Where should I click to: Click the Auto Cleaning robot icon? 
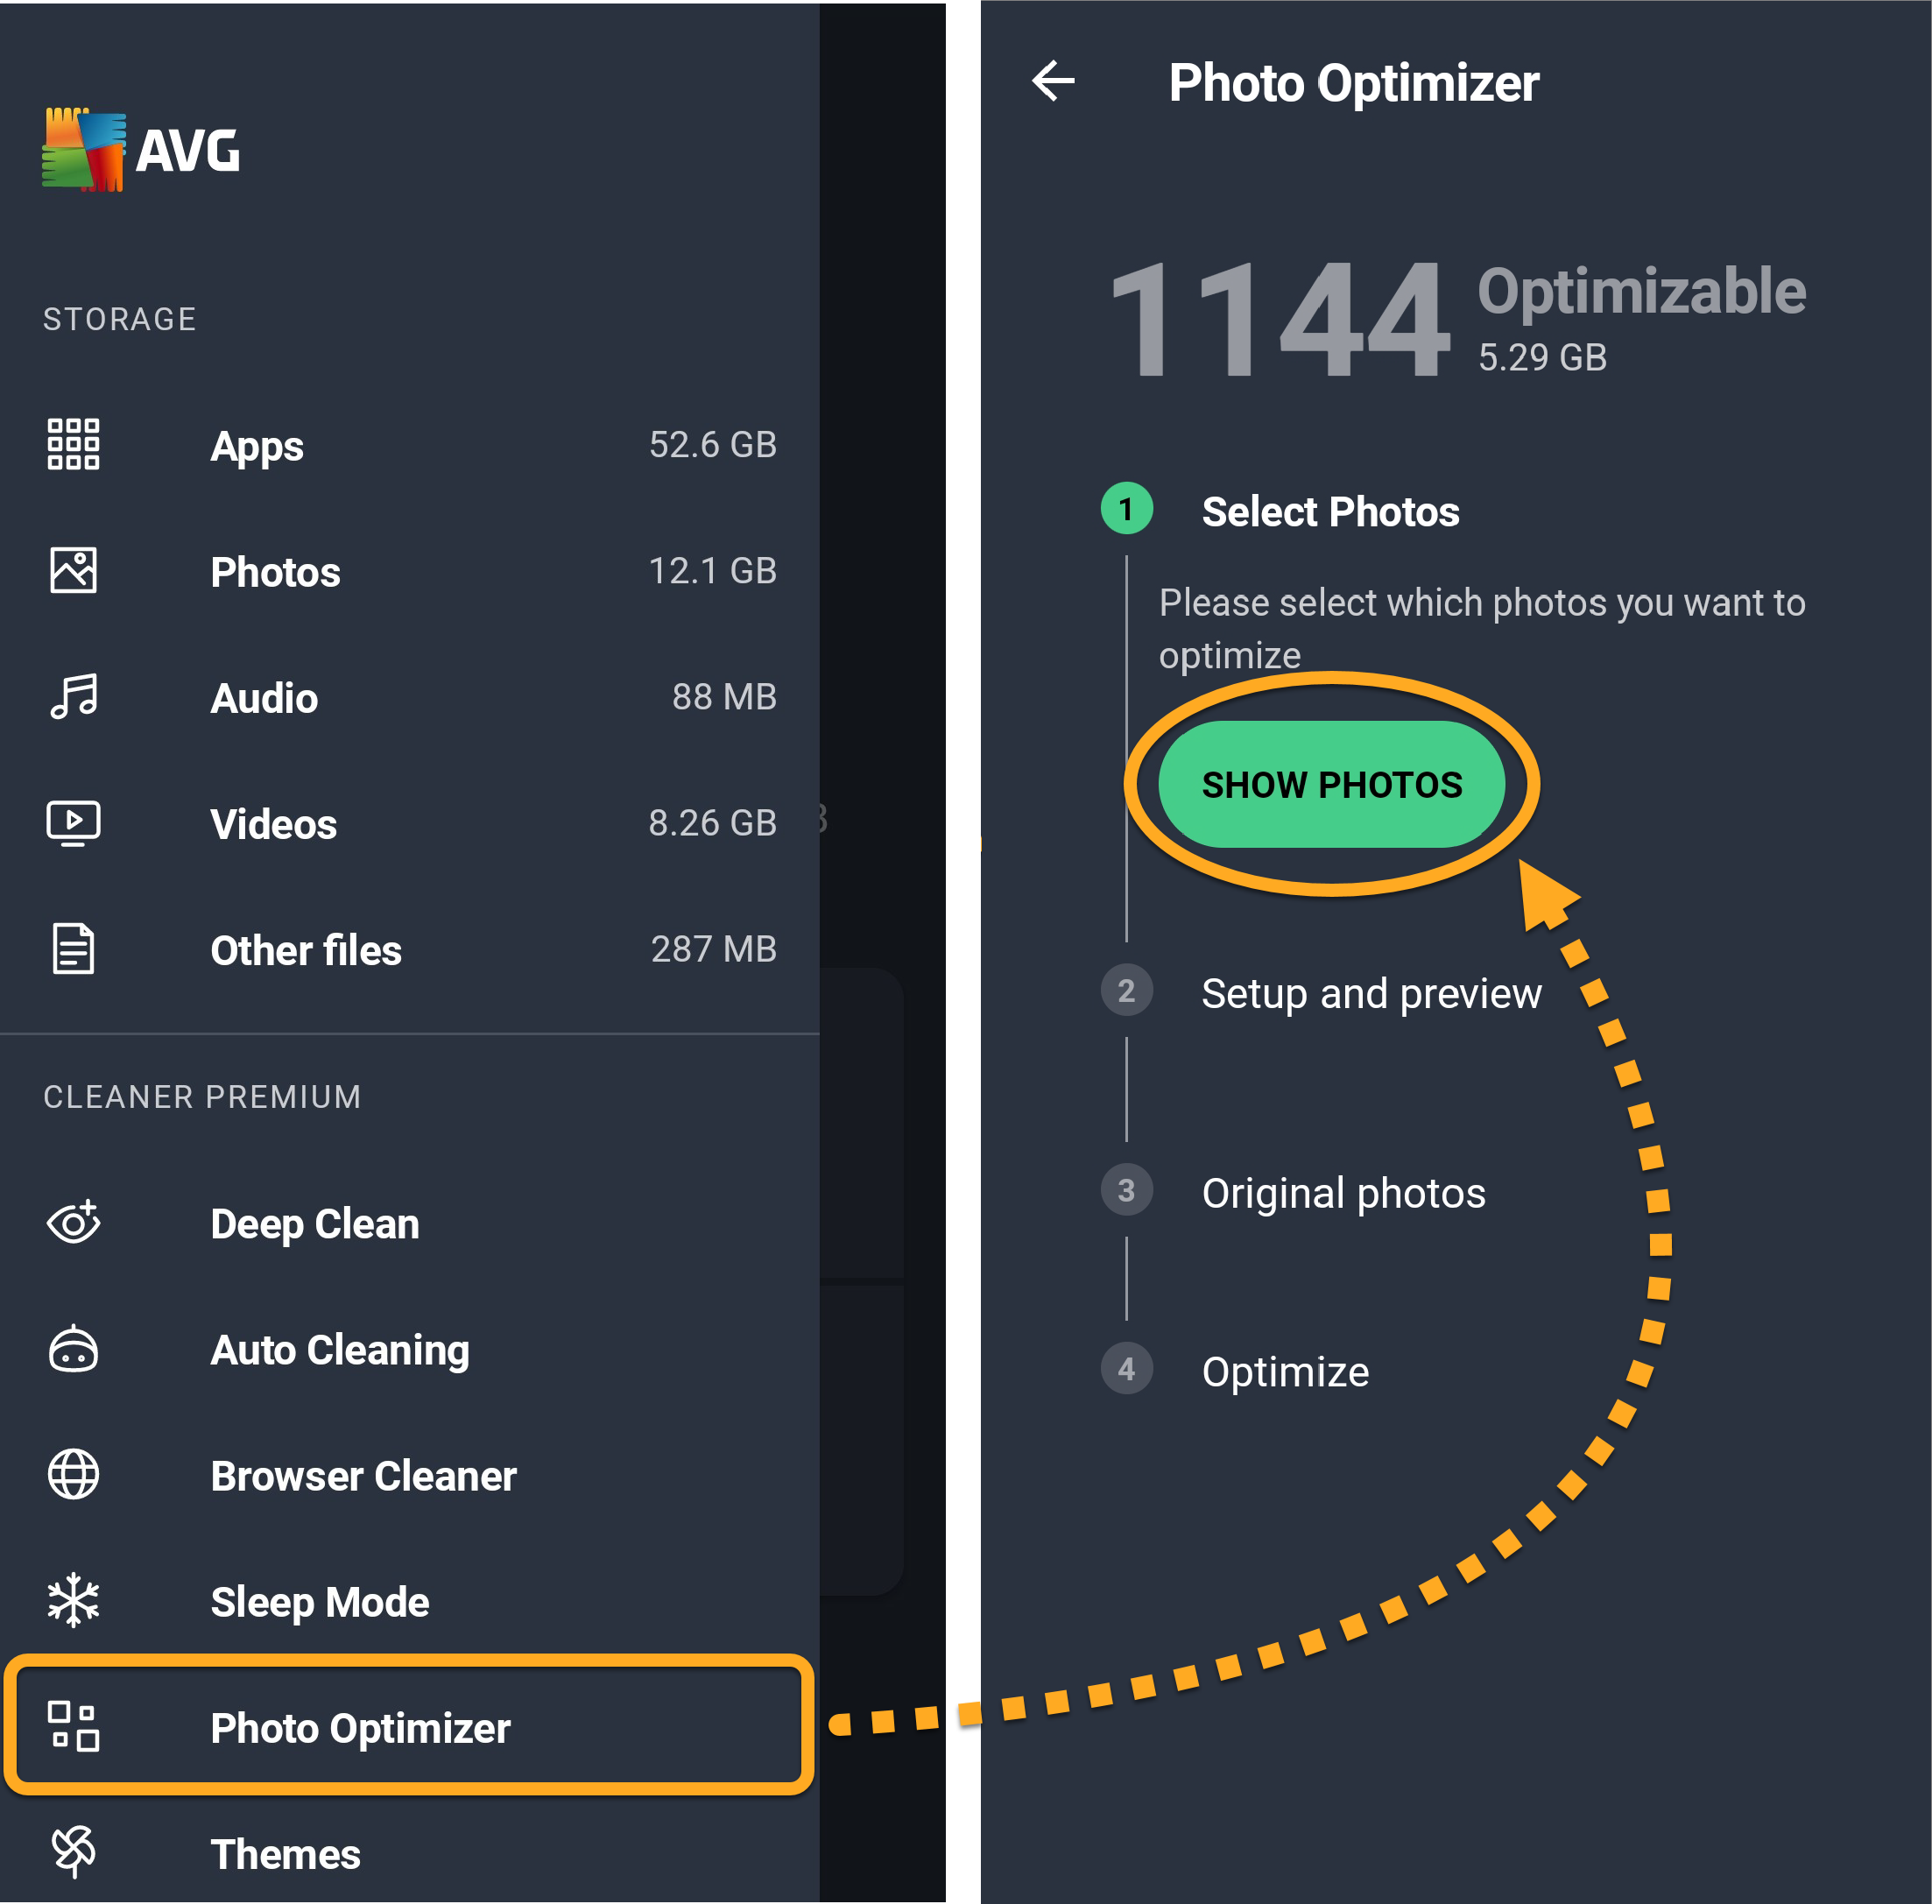pyautogui.click(x=73, y=1349)
